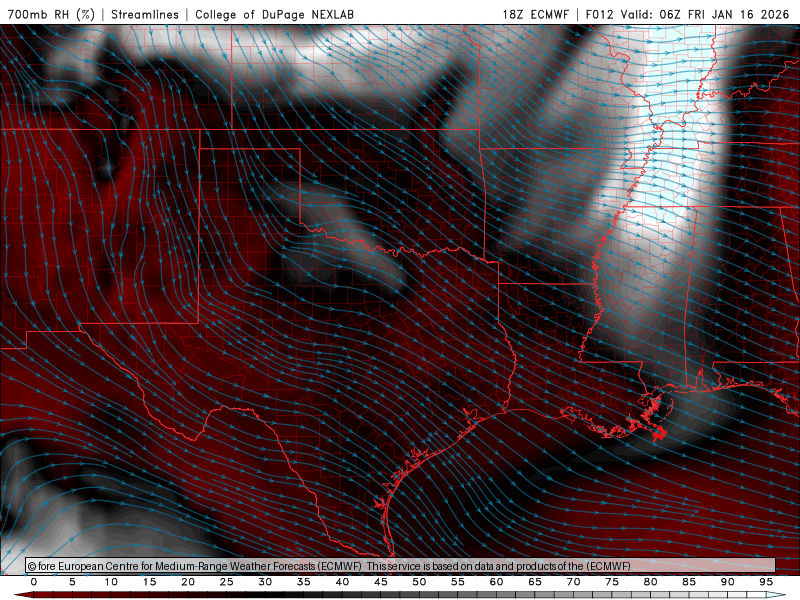Click the "85" label on the color scale
800x600 pixels.
point(689,582)
